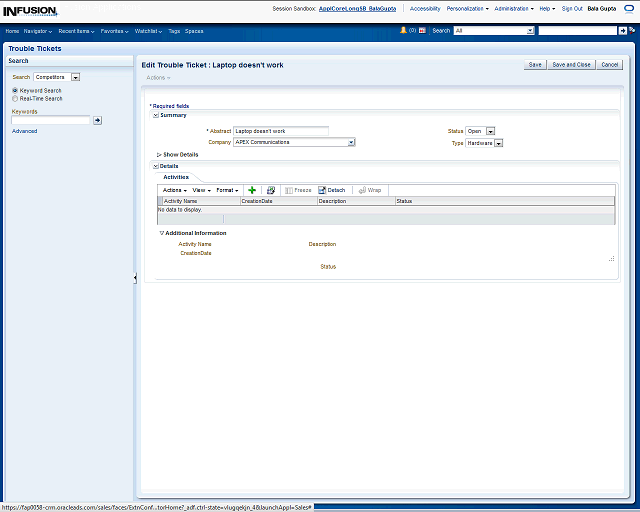
Task: Select the Keyword Search radio button
Action: pyautogui.click(x=15, y=91)
